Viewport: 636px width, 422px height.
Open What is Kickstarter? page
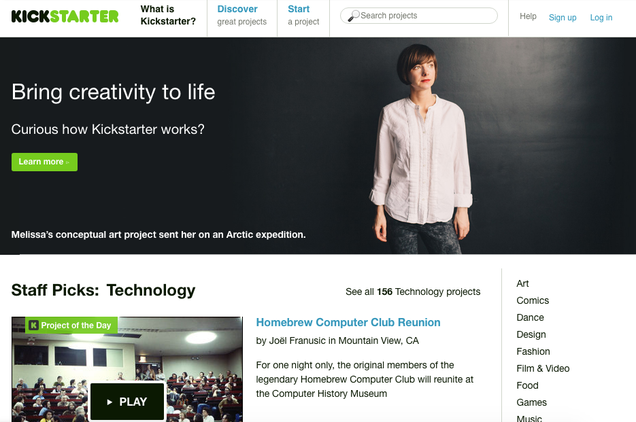[x=168, y=15]
